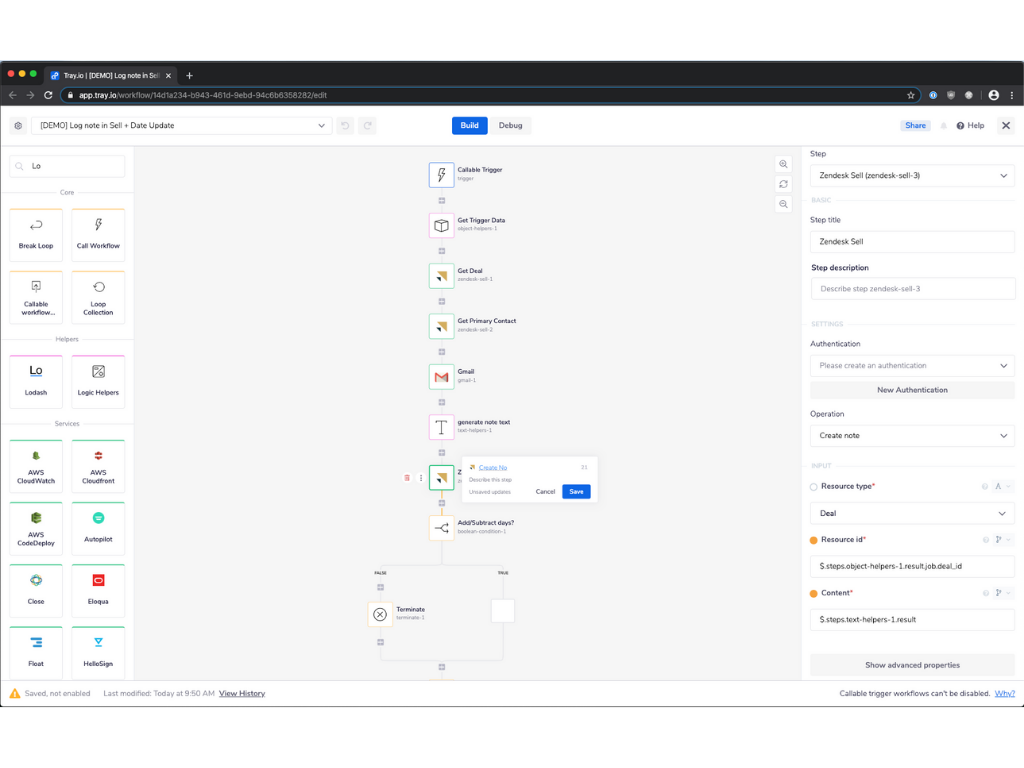Screen dimensions: 1024x768
Task: Click the workflow settings gear icon
Action: pyautogui.click(x=18, y=126)
